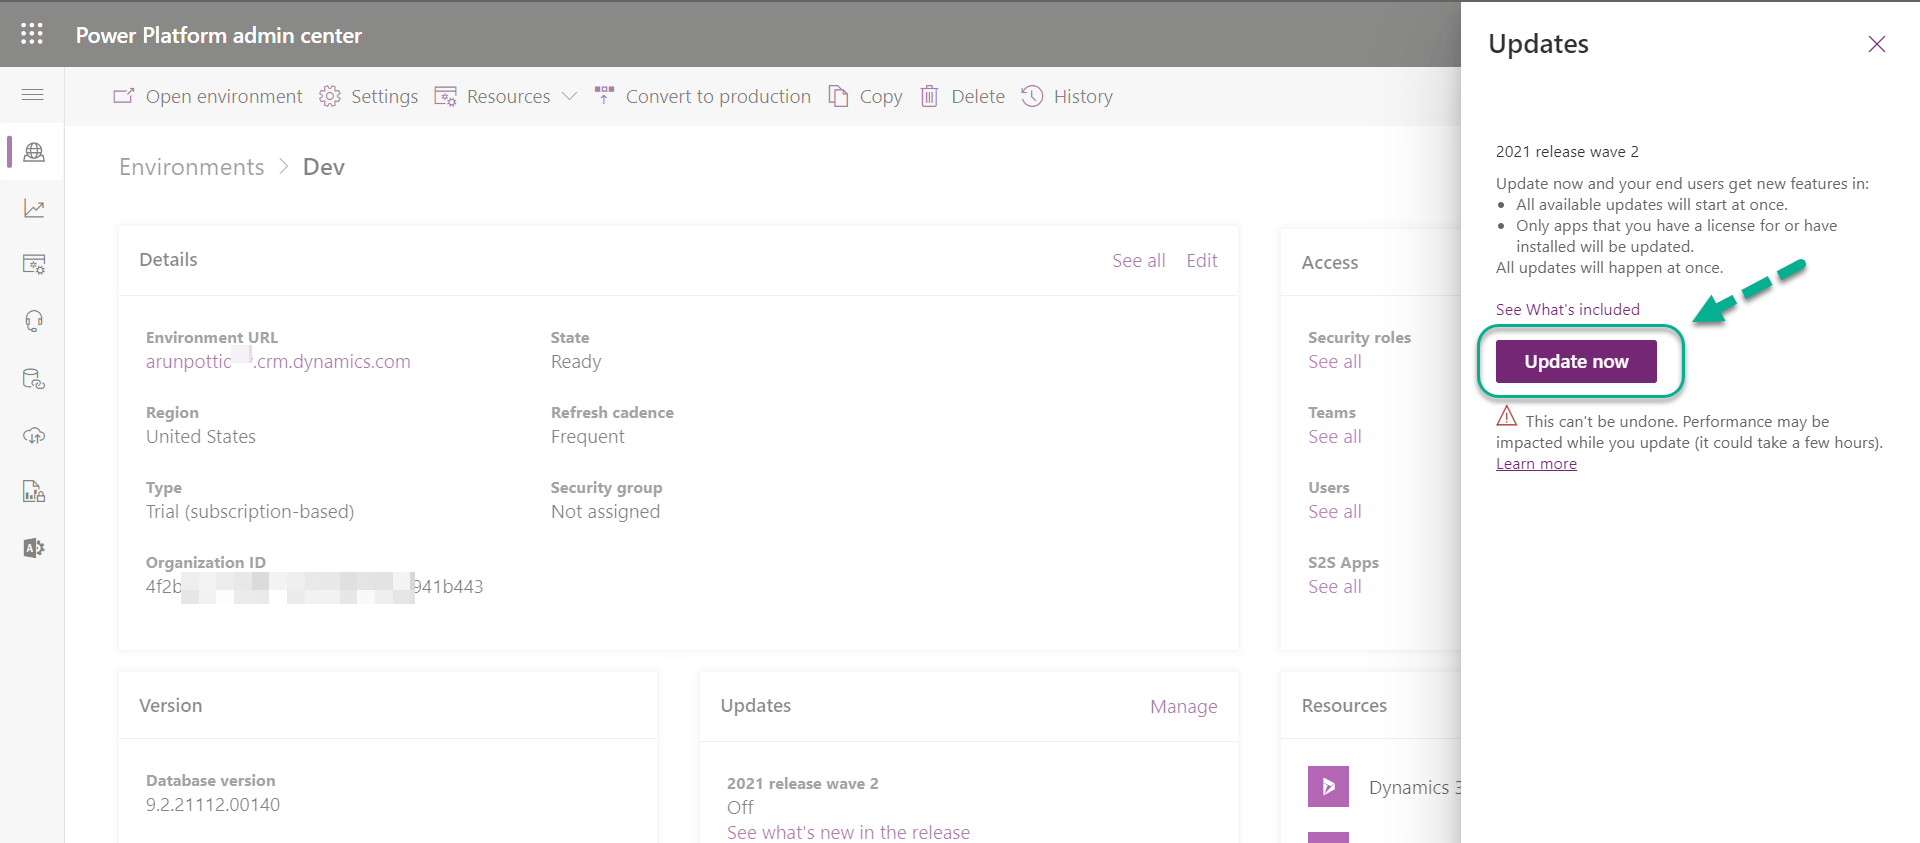1920x843 pixels.
Task: Click database version 9.2.21112.00140
Action: 213,804
